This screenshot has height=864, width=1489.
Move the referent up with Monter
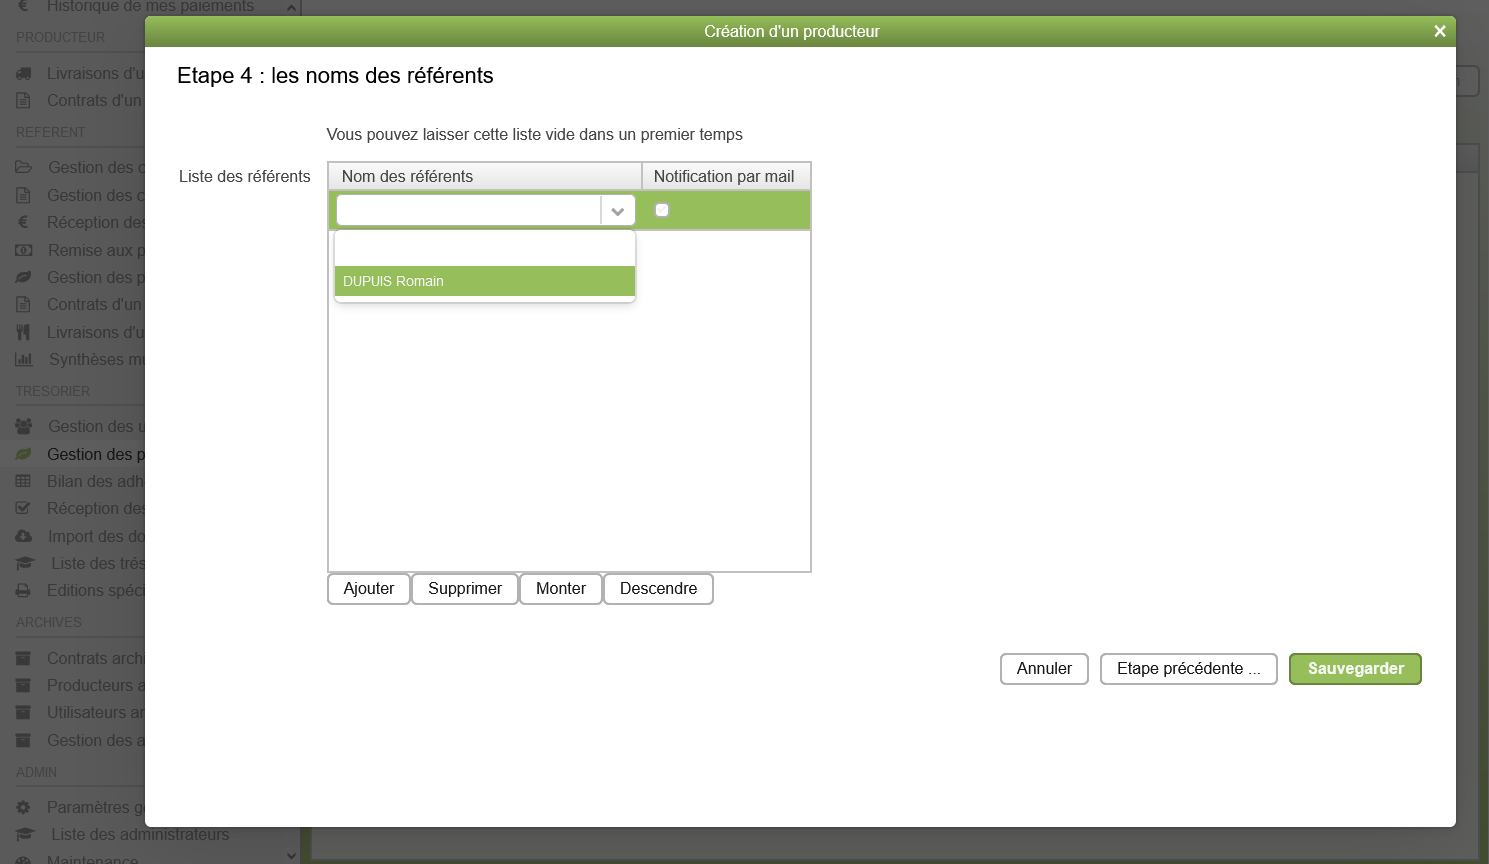pos(561,589)
